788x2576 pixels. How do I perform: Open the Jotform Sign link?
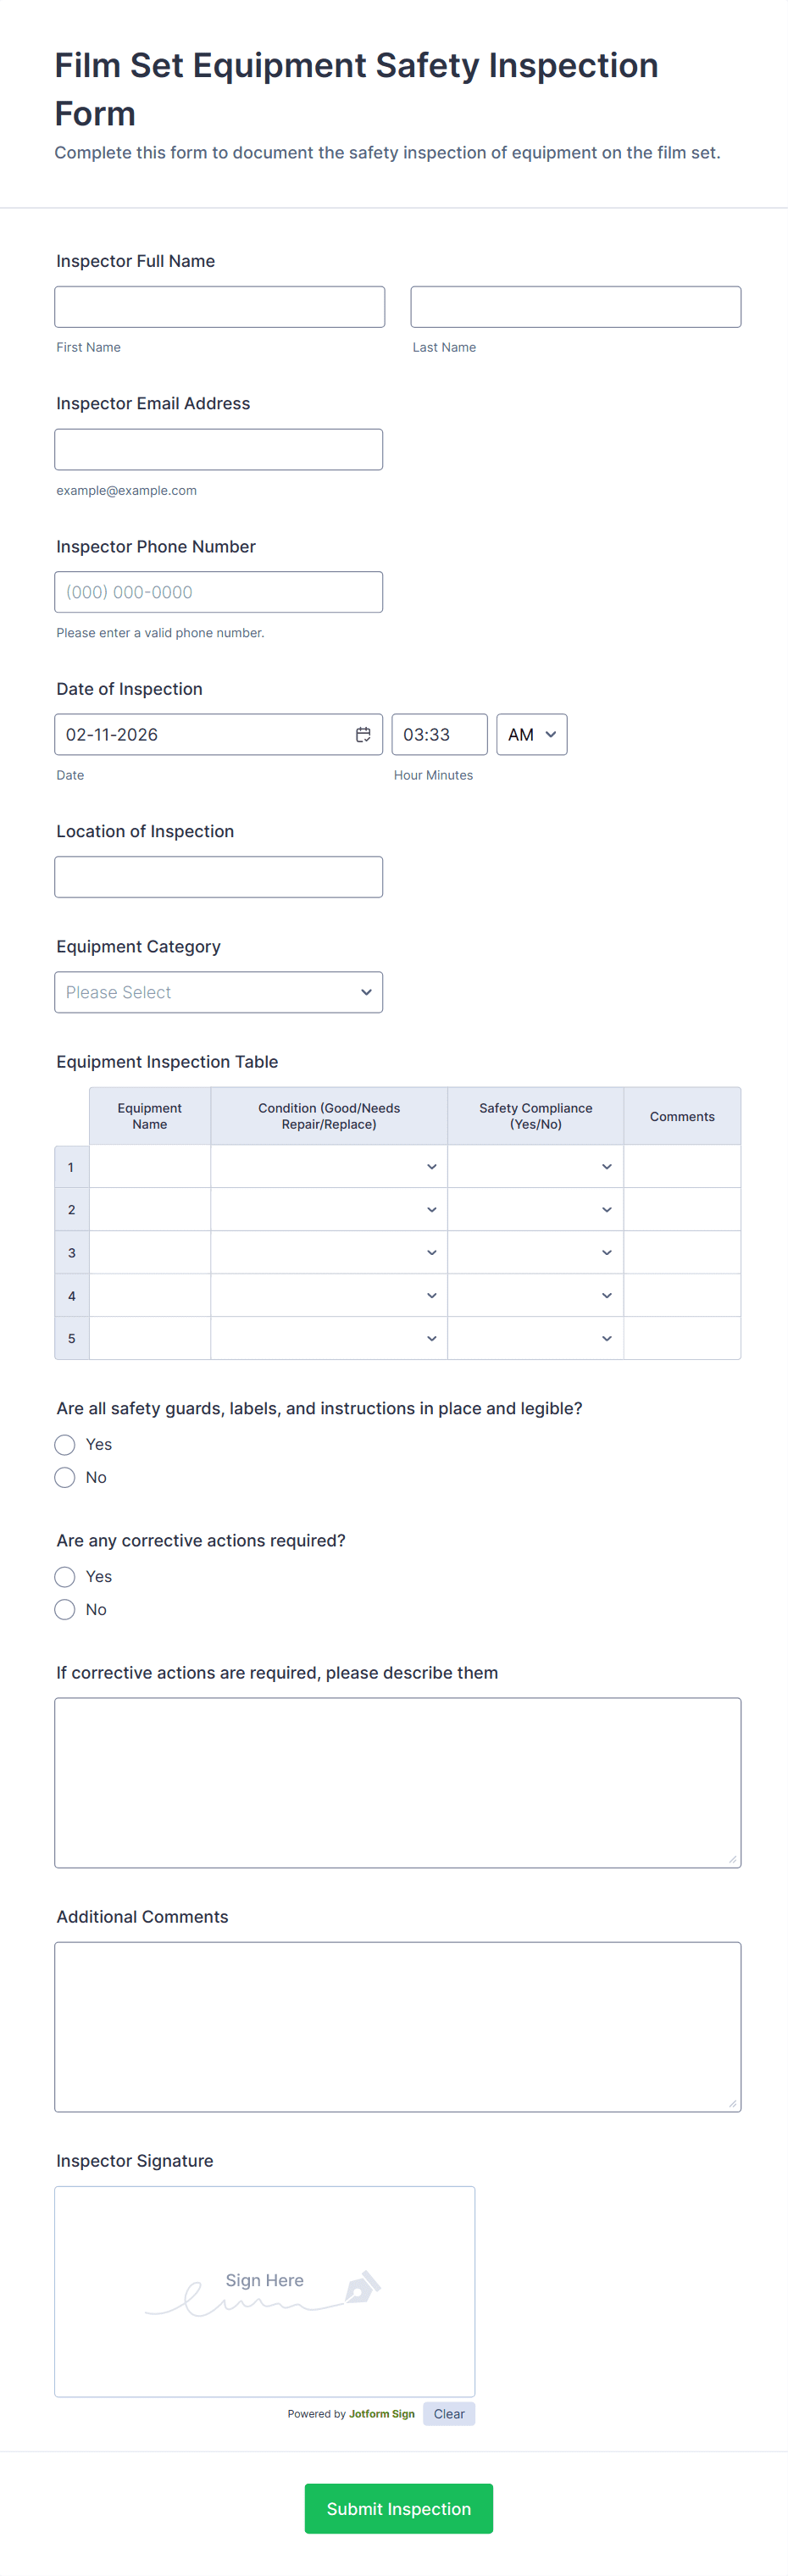(381, 2414)
